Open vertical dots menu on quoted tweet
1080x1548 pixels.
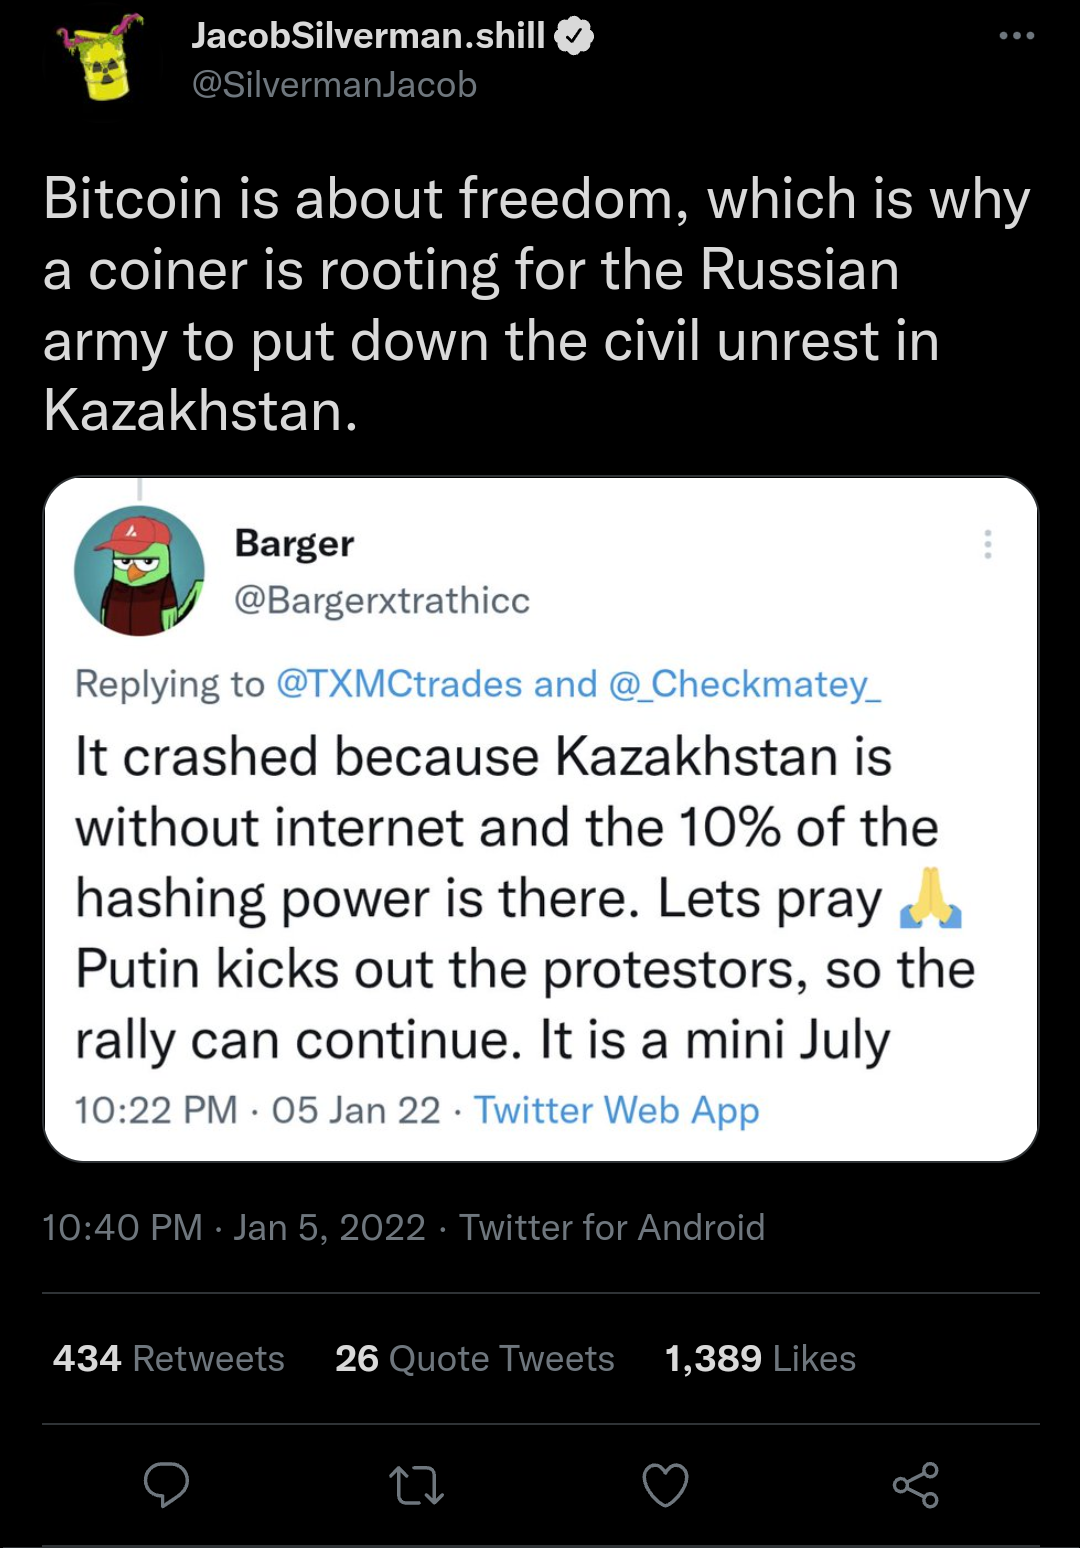(987, 544)
